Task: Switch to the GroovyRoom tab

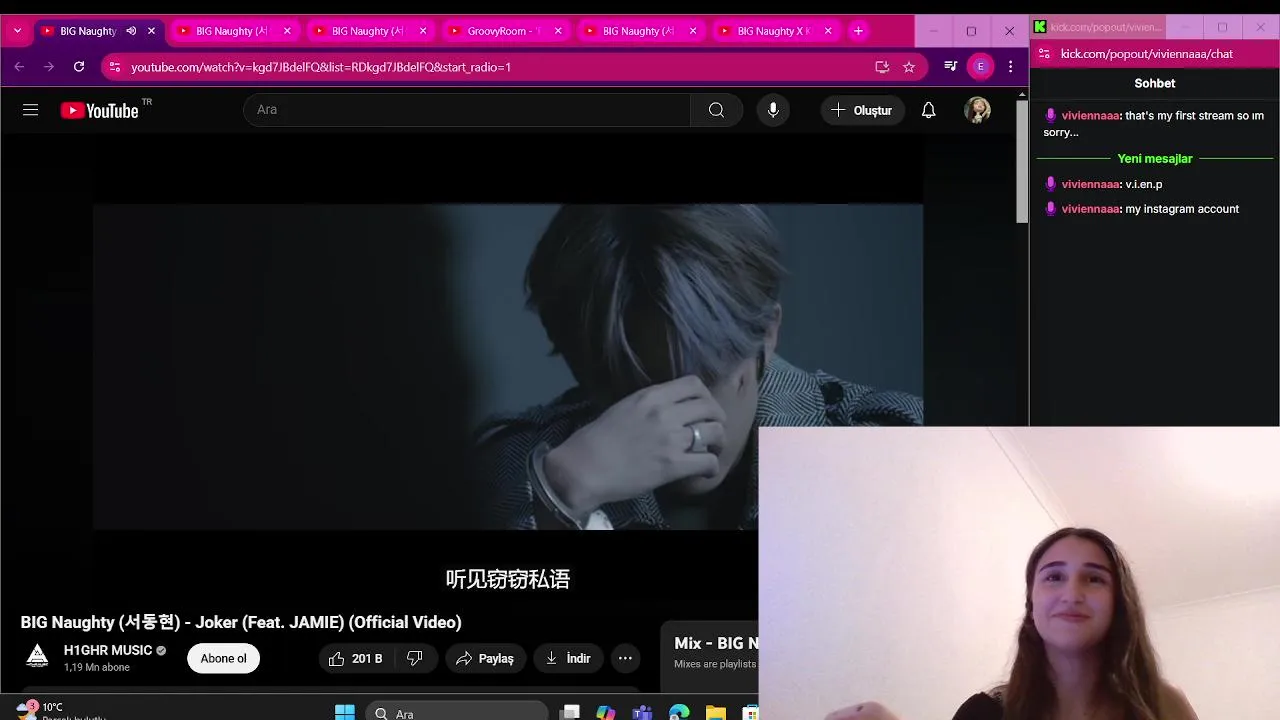Action: (x=503, y=31)
